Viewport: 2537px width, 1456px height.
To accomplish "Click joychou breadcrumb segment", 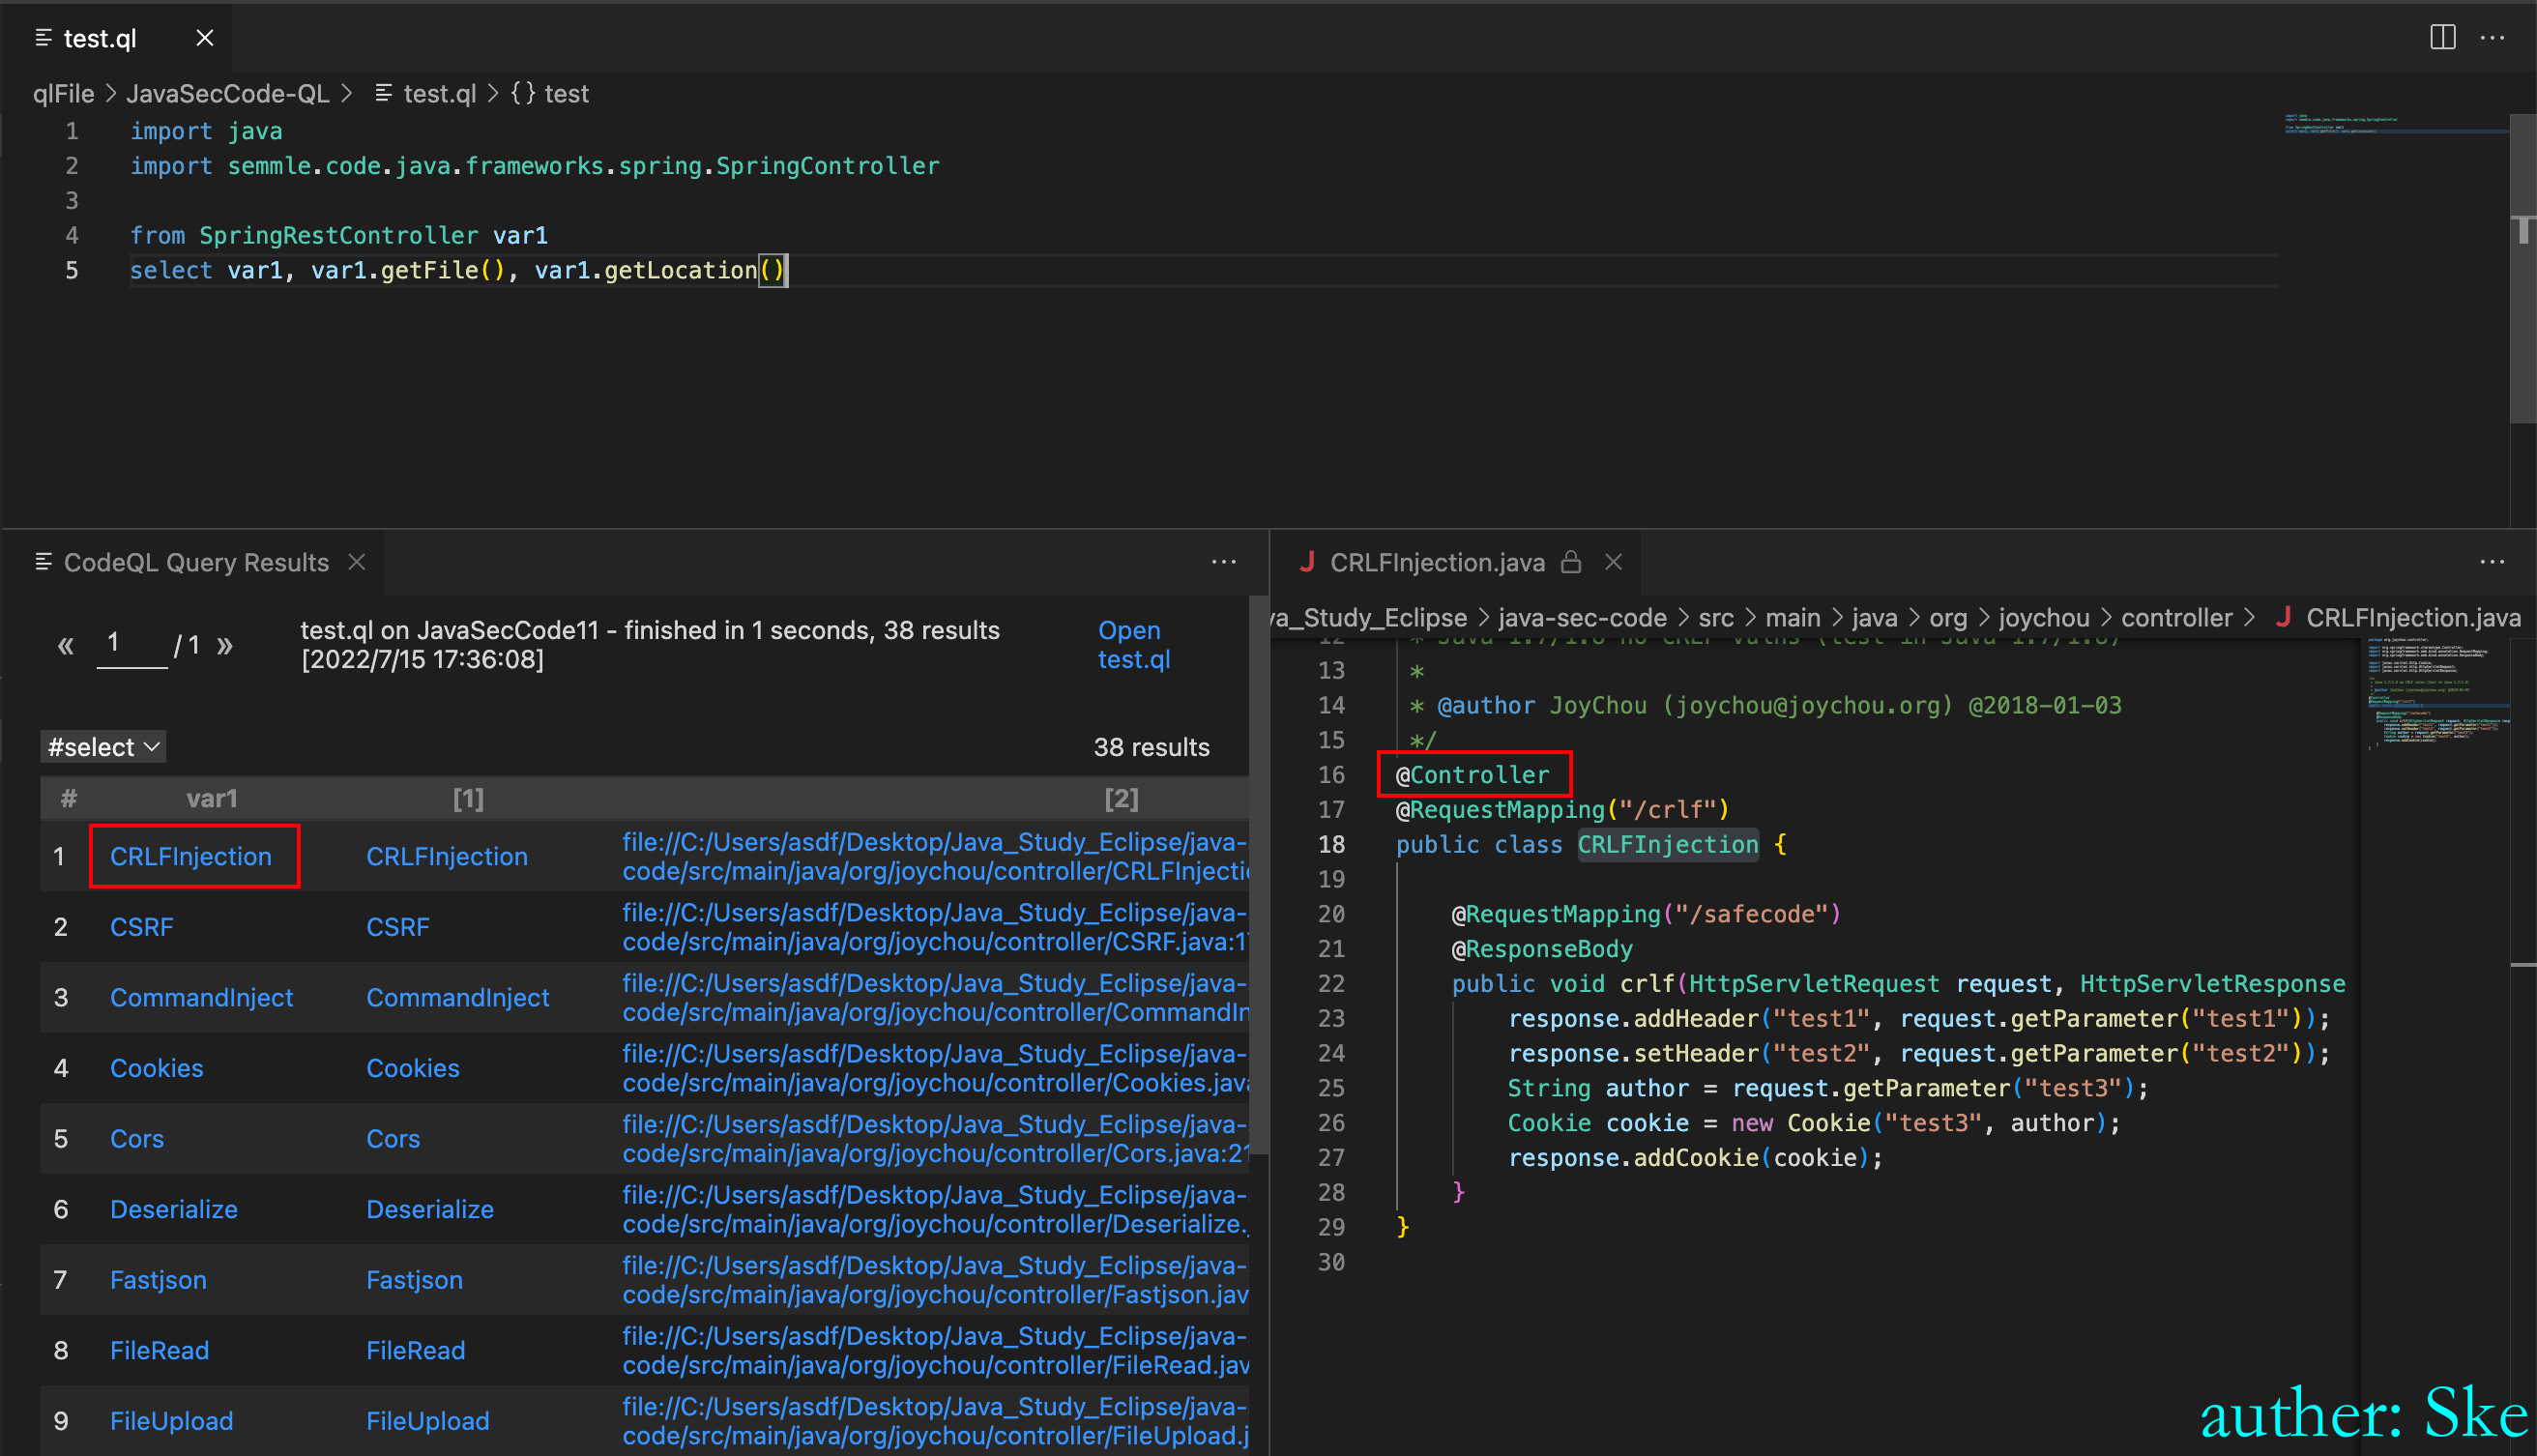I will click(2043, 617).
